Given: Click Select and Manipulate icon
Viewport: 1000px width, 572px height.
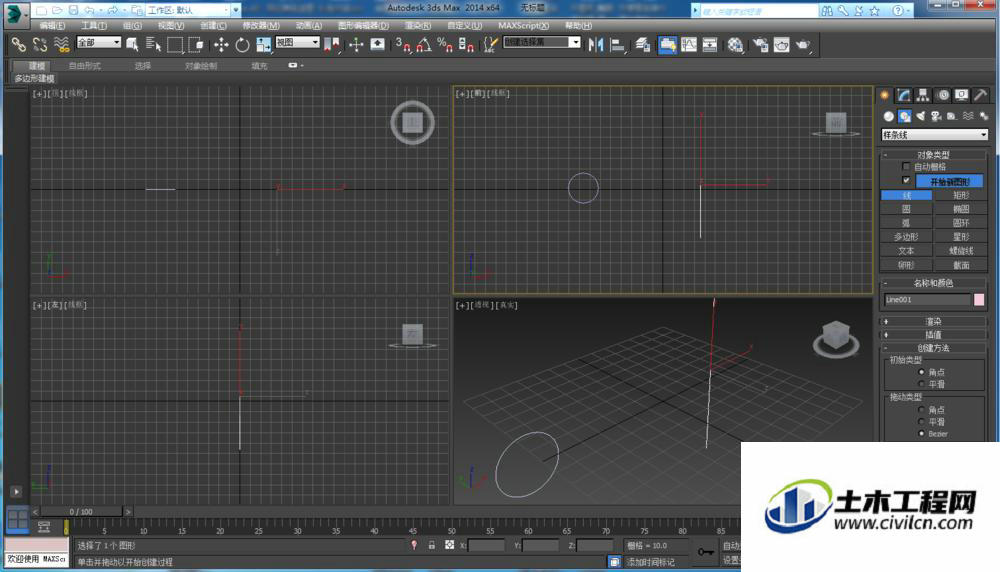Looking at the screenshot, I should [x=356, y=44].
